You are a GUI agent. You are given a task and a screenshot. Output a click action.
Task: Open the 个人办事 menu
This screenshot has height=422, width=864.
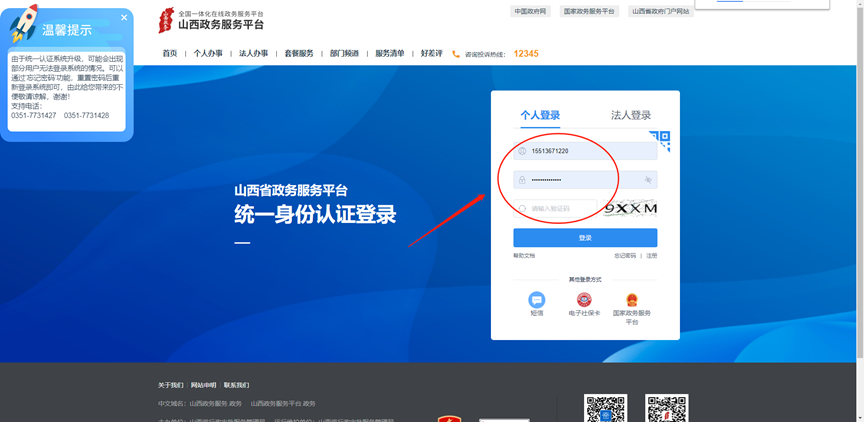click(x=208, y=53)
